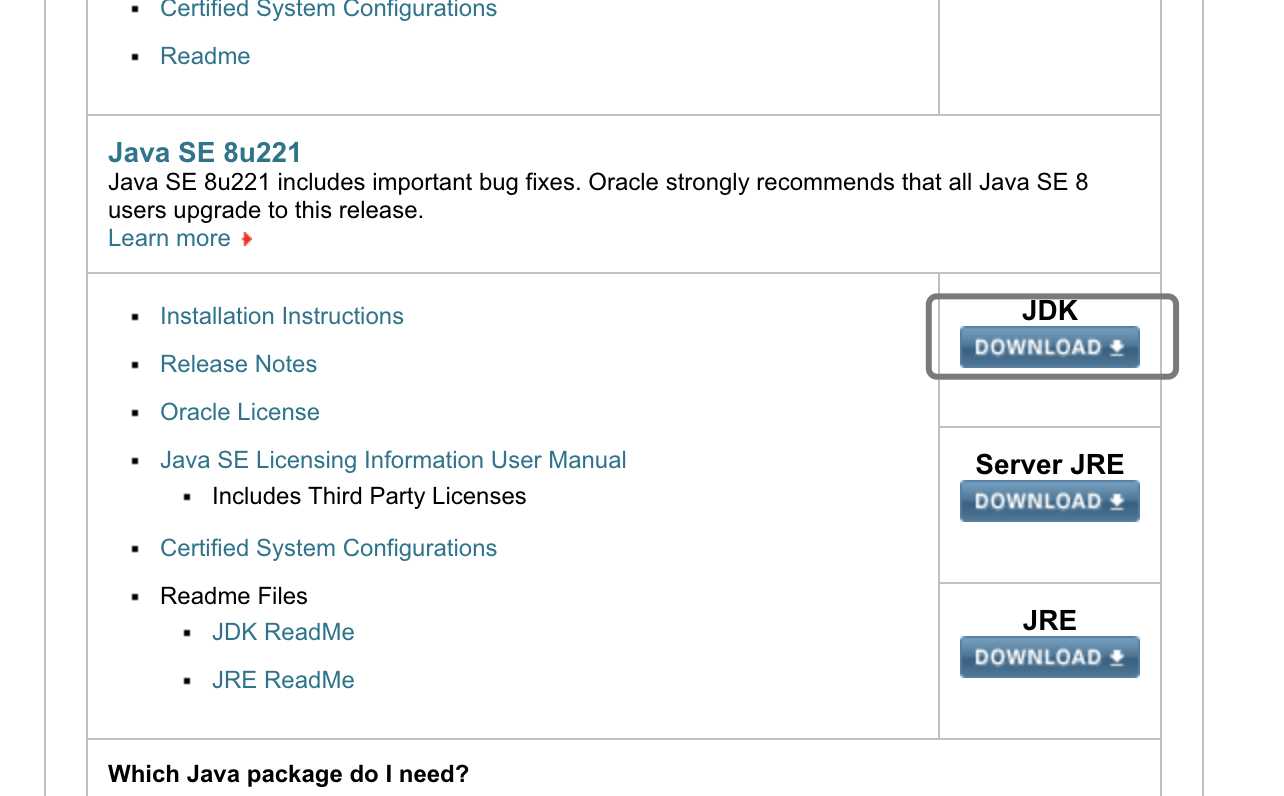This screenshot has width=1284, height=796.
Task: Open the JDK ReadMe link
Action: click(x=283, y=632)
